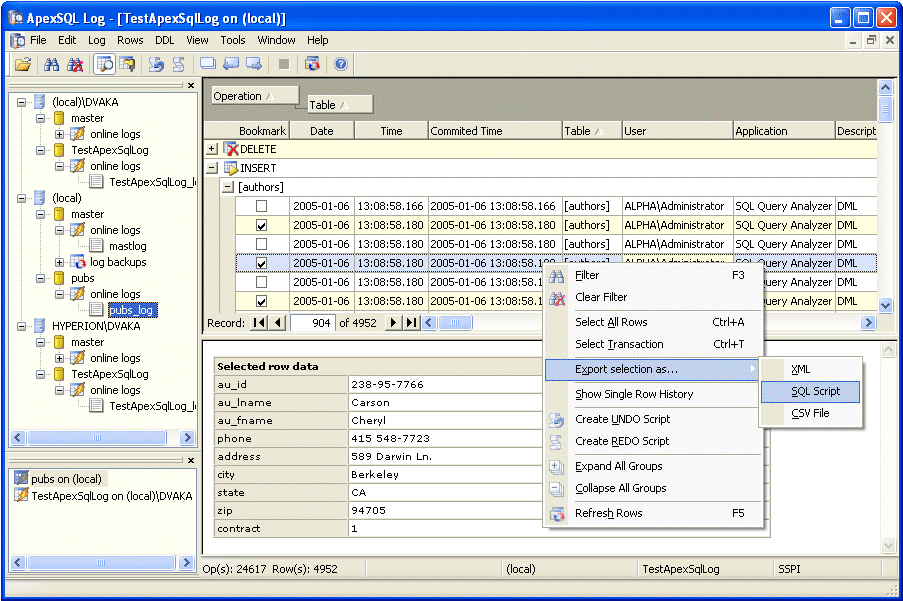Open Help via the blue question mark icon
The width and height of the screenshot is (903, 601).
point(341,64)
